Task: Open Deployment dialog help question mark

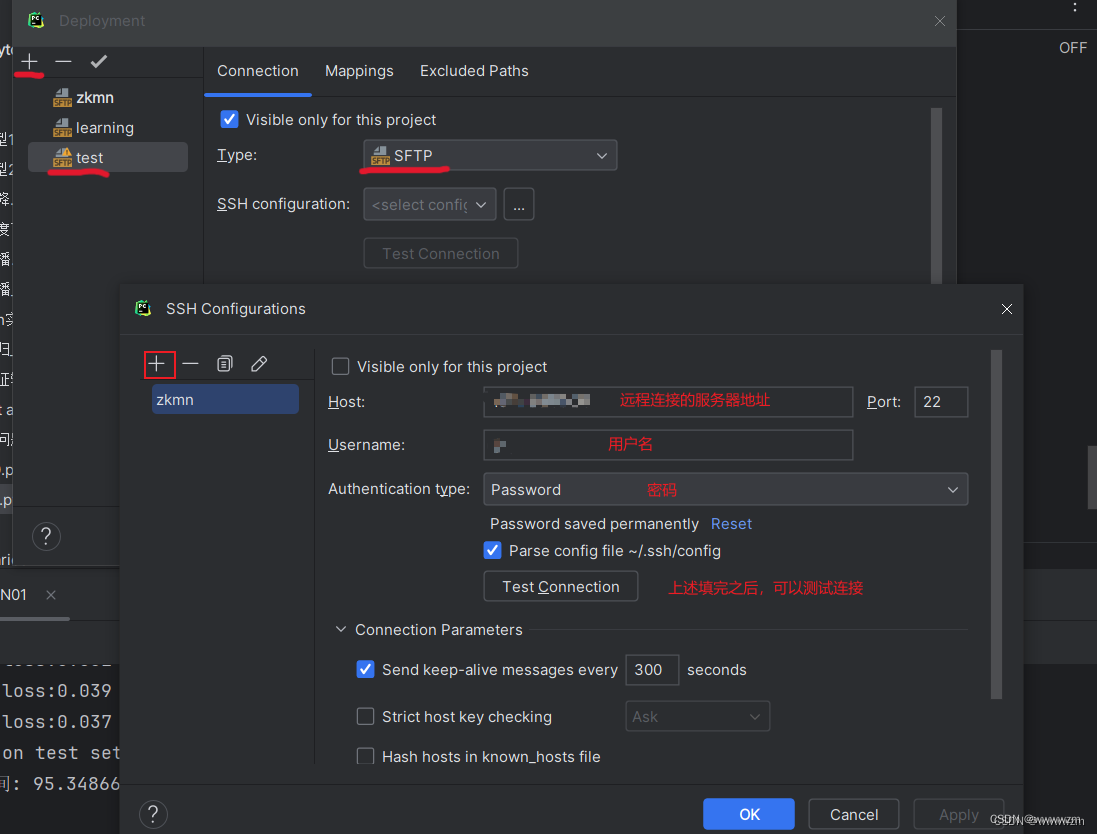Action: [x=46, y=537]
